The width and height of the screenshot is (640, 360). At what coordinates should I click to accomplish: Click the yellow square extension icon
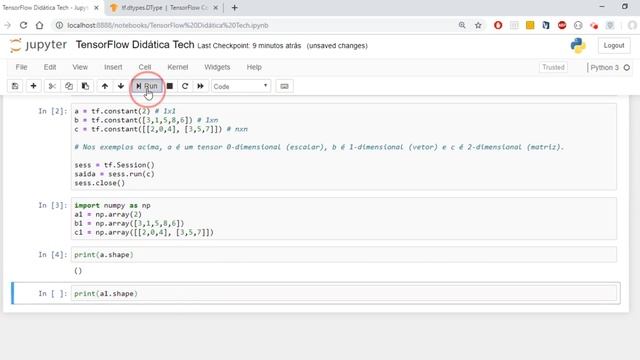tap(530, 25)
